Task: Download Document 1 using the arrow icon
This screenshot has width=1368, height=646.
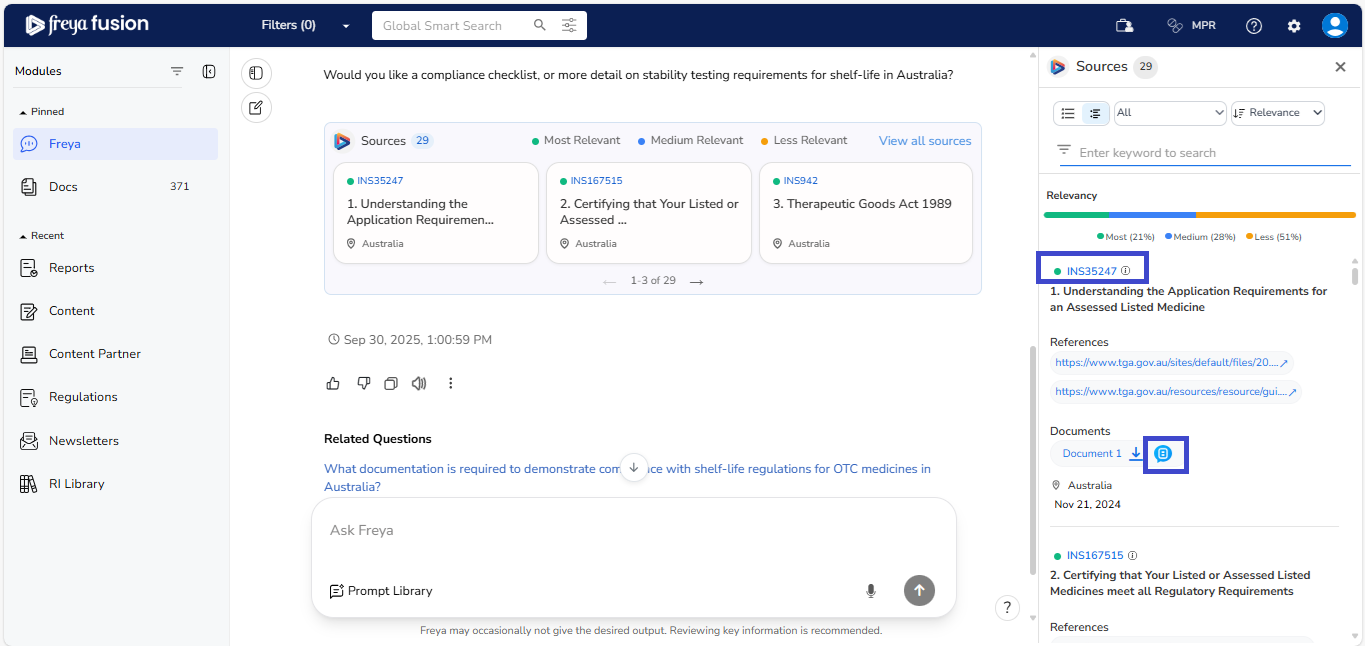Action: click(x=1135, y=454)
